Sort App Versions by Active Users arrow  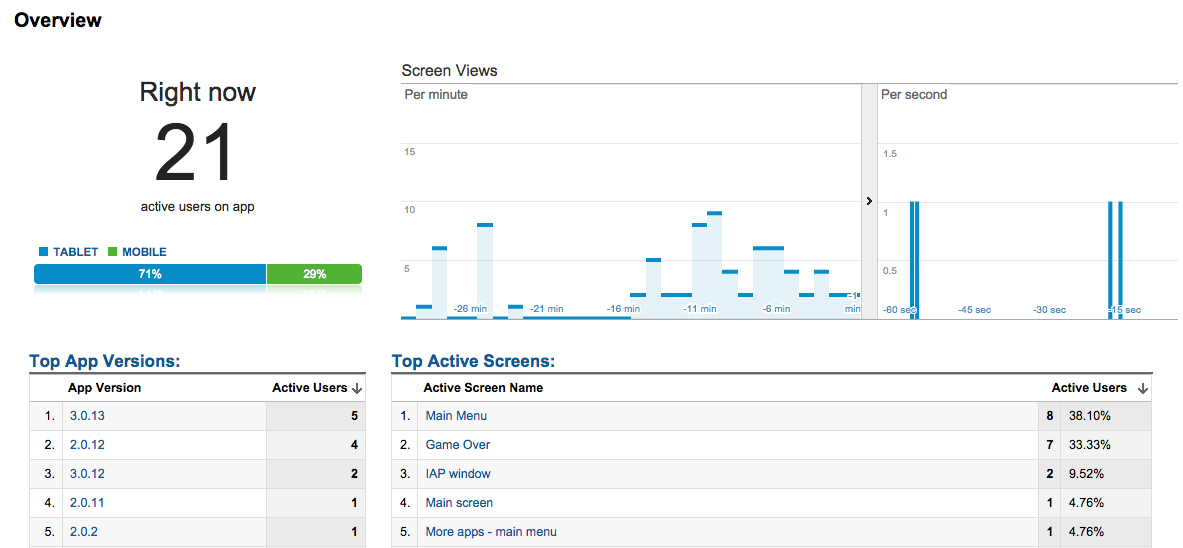357,388
